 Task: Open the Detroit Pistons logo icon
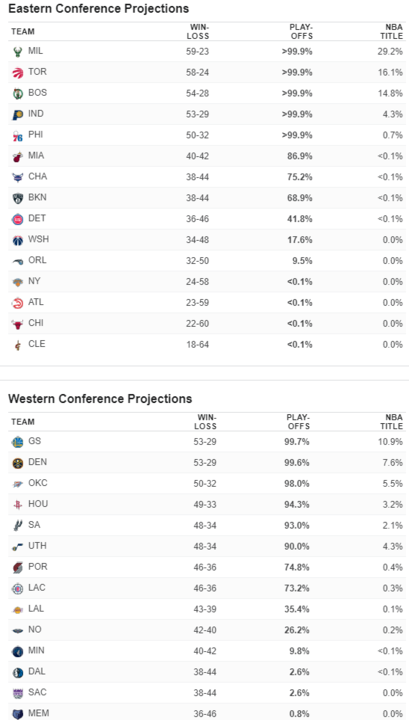click(x=17, y=219)
